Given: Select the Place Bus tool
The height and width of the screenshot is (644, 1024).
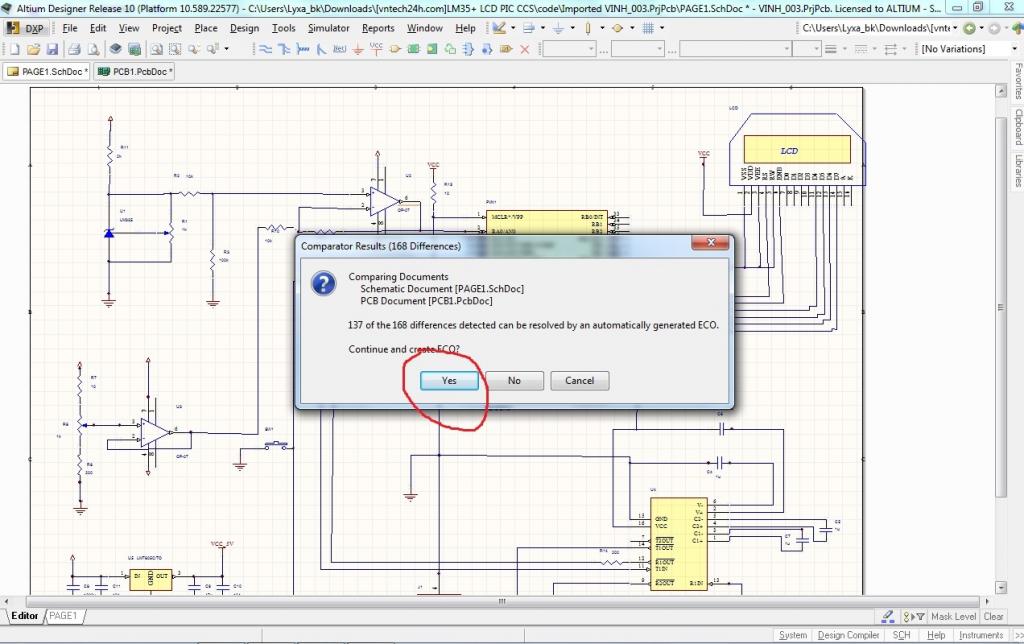Looking at the screenshot, I should pyautogui.click(x=283, y=49).
